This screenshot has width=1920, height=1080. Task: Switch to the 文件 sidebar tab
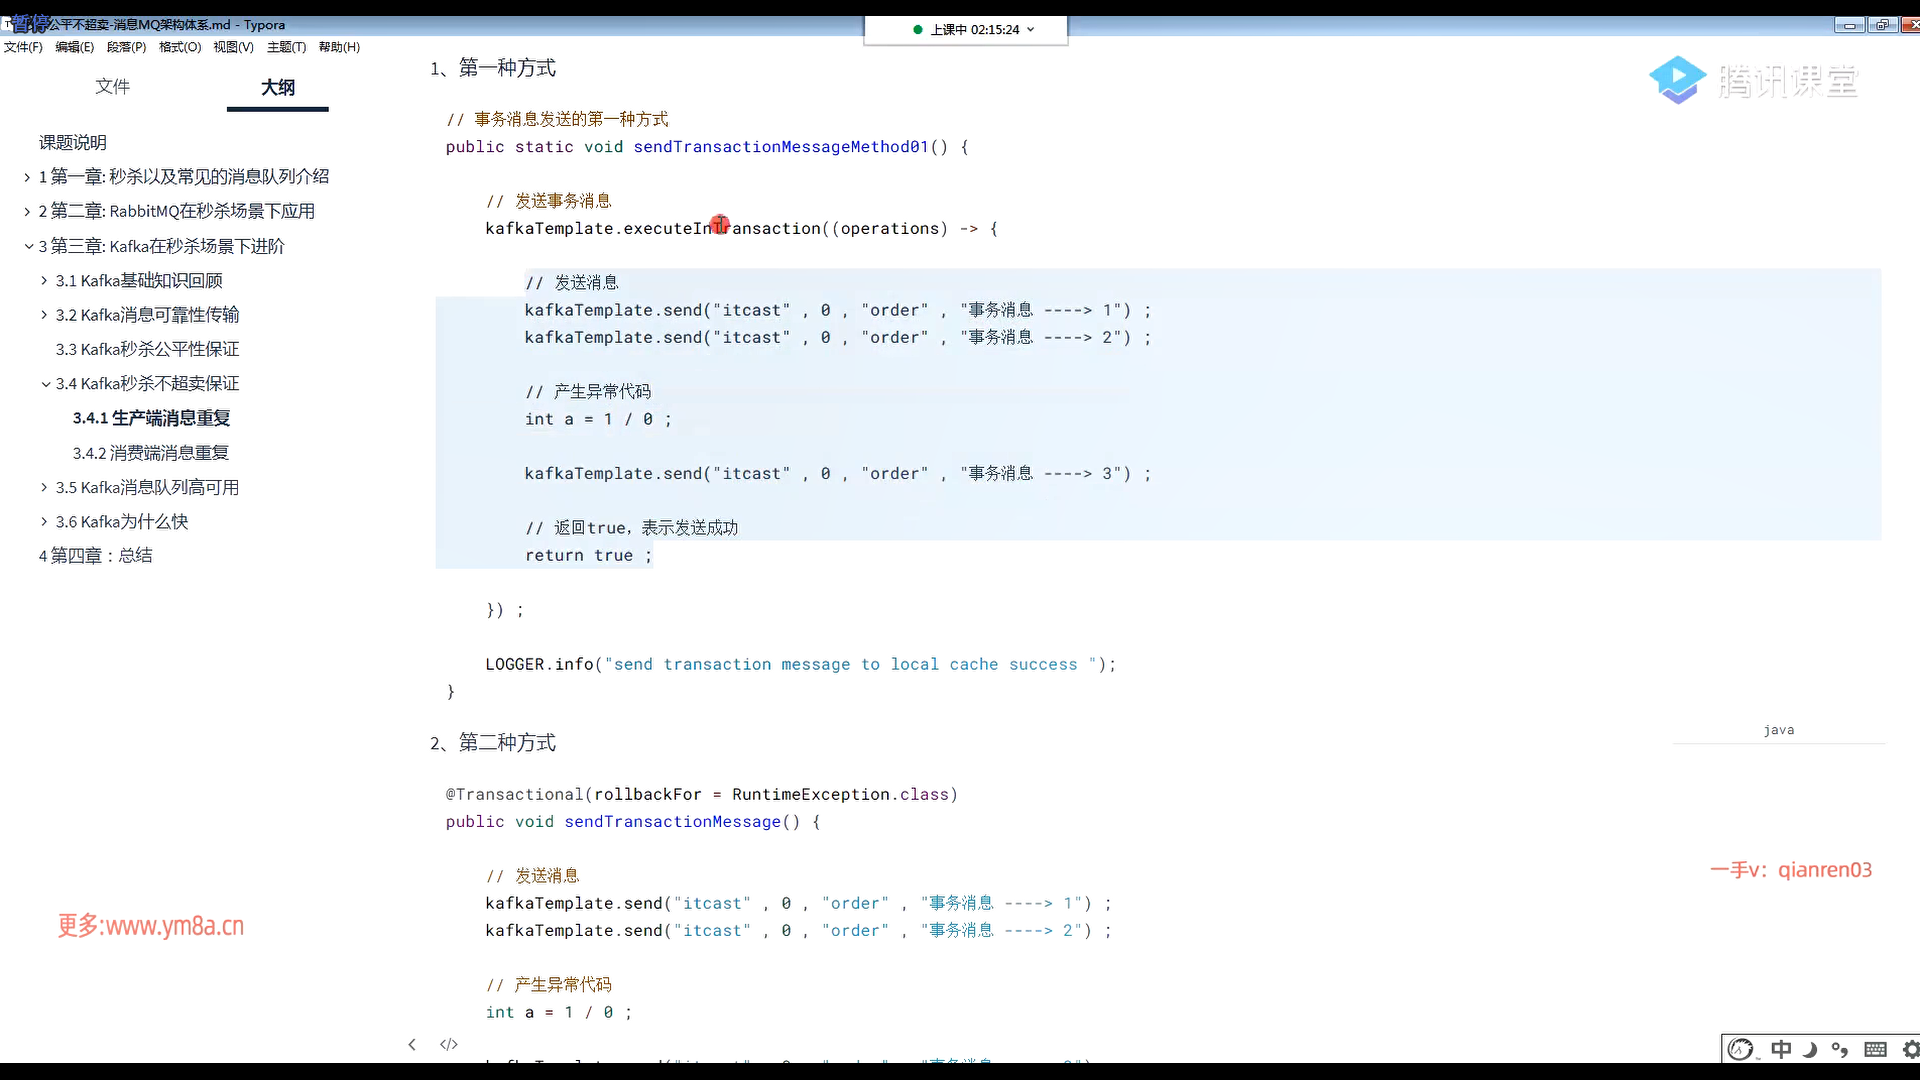click(x=112, y=87)
